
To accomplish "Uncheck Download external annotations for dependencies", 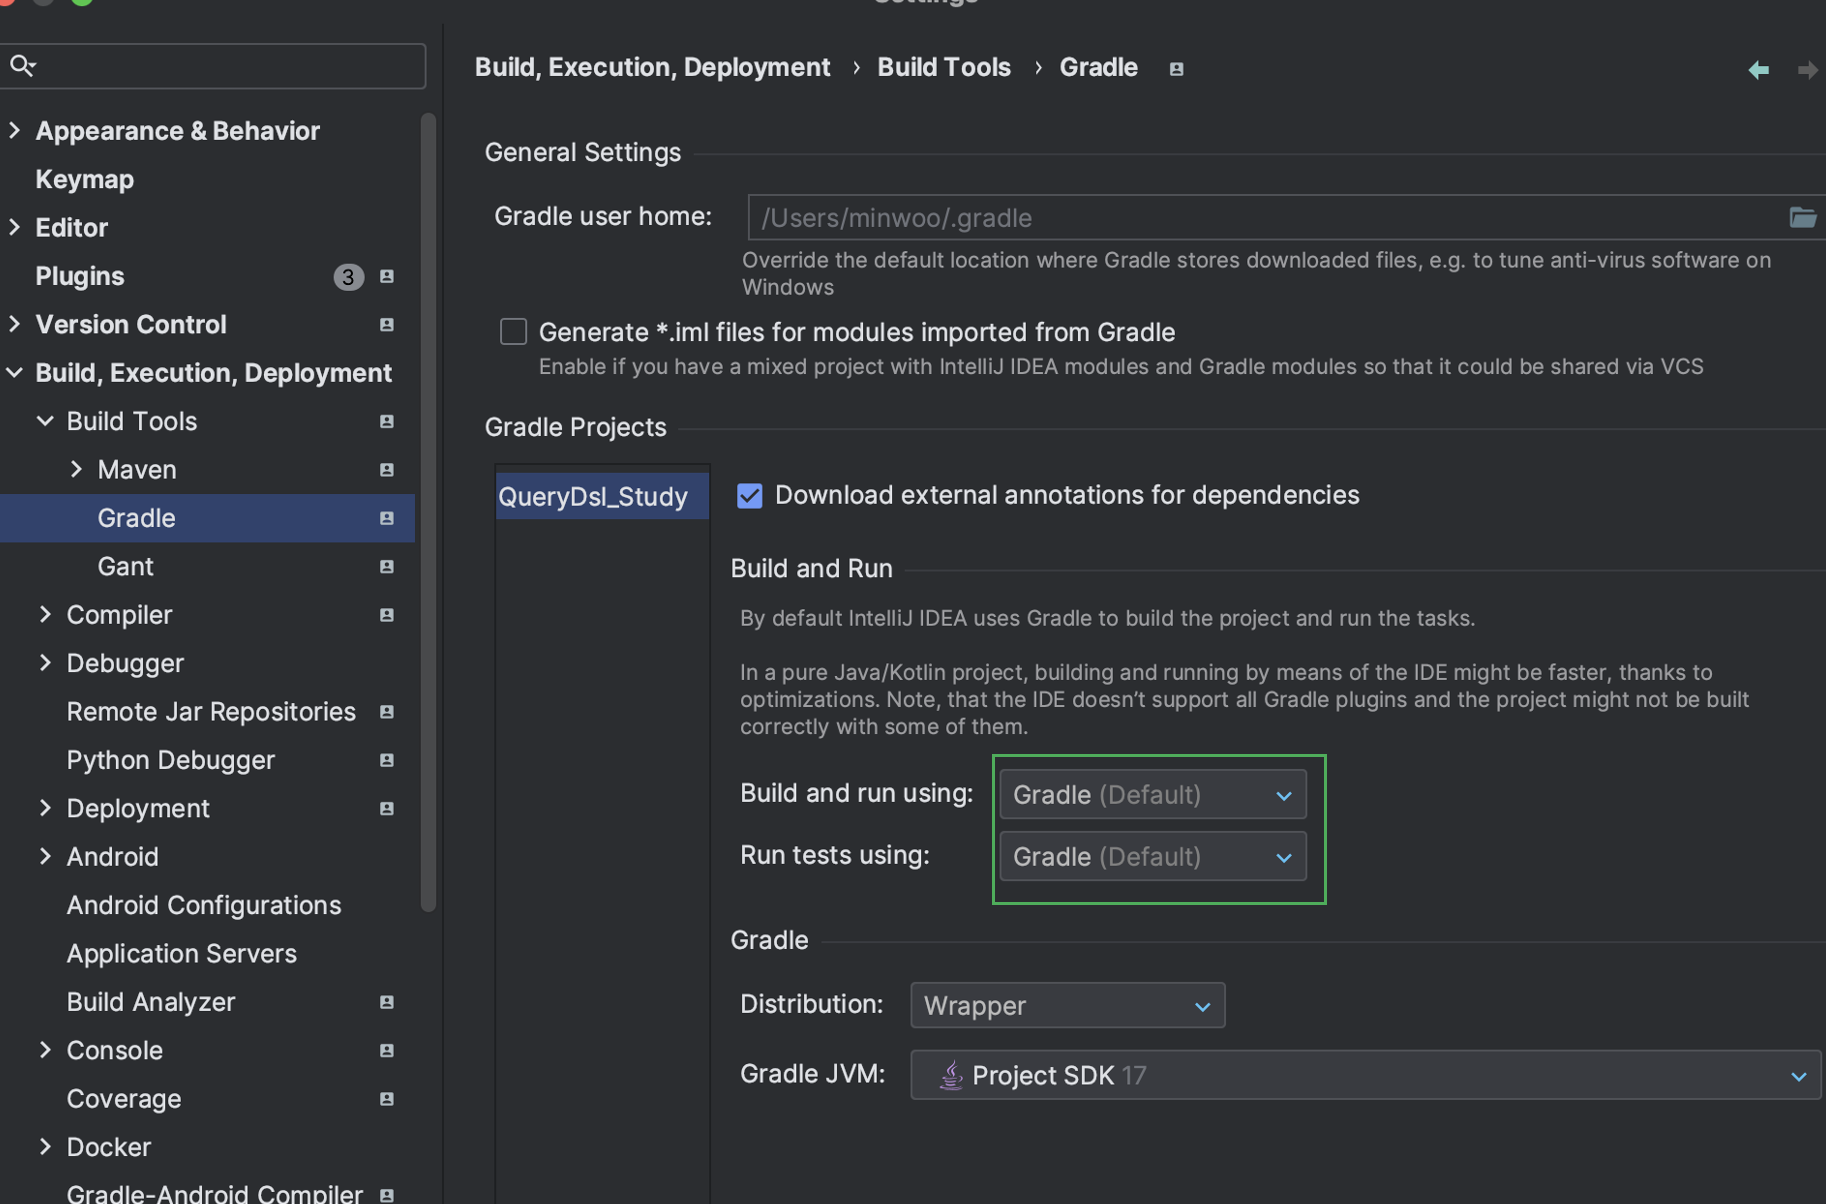I will [749, 495].
